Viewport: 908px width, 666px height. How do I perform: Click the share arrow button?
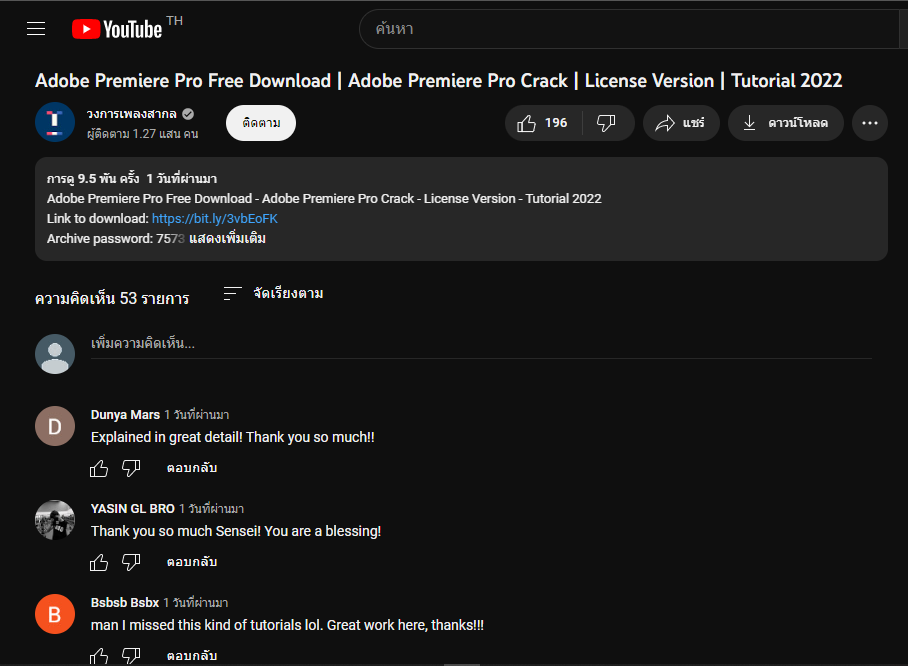[x=680, y=123]
